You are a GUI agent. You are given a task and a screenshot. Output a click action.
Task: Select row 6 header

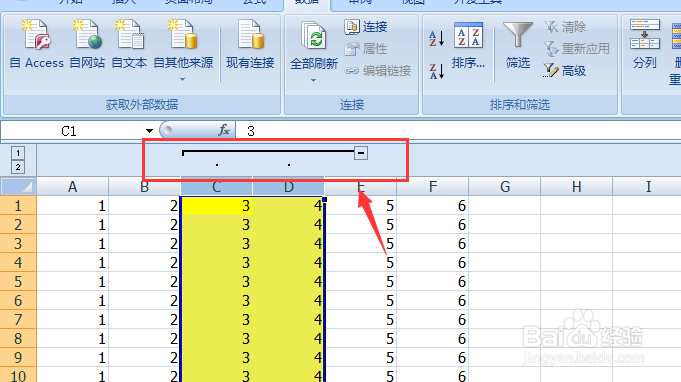tap(18, 300)
